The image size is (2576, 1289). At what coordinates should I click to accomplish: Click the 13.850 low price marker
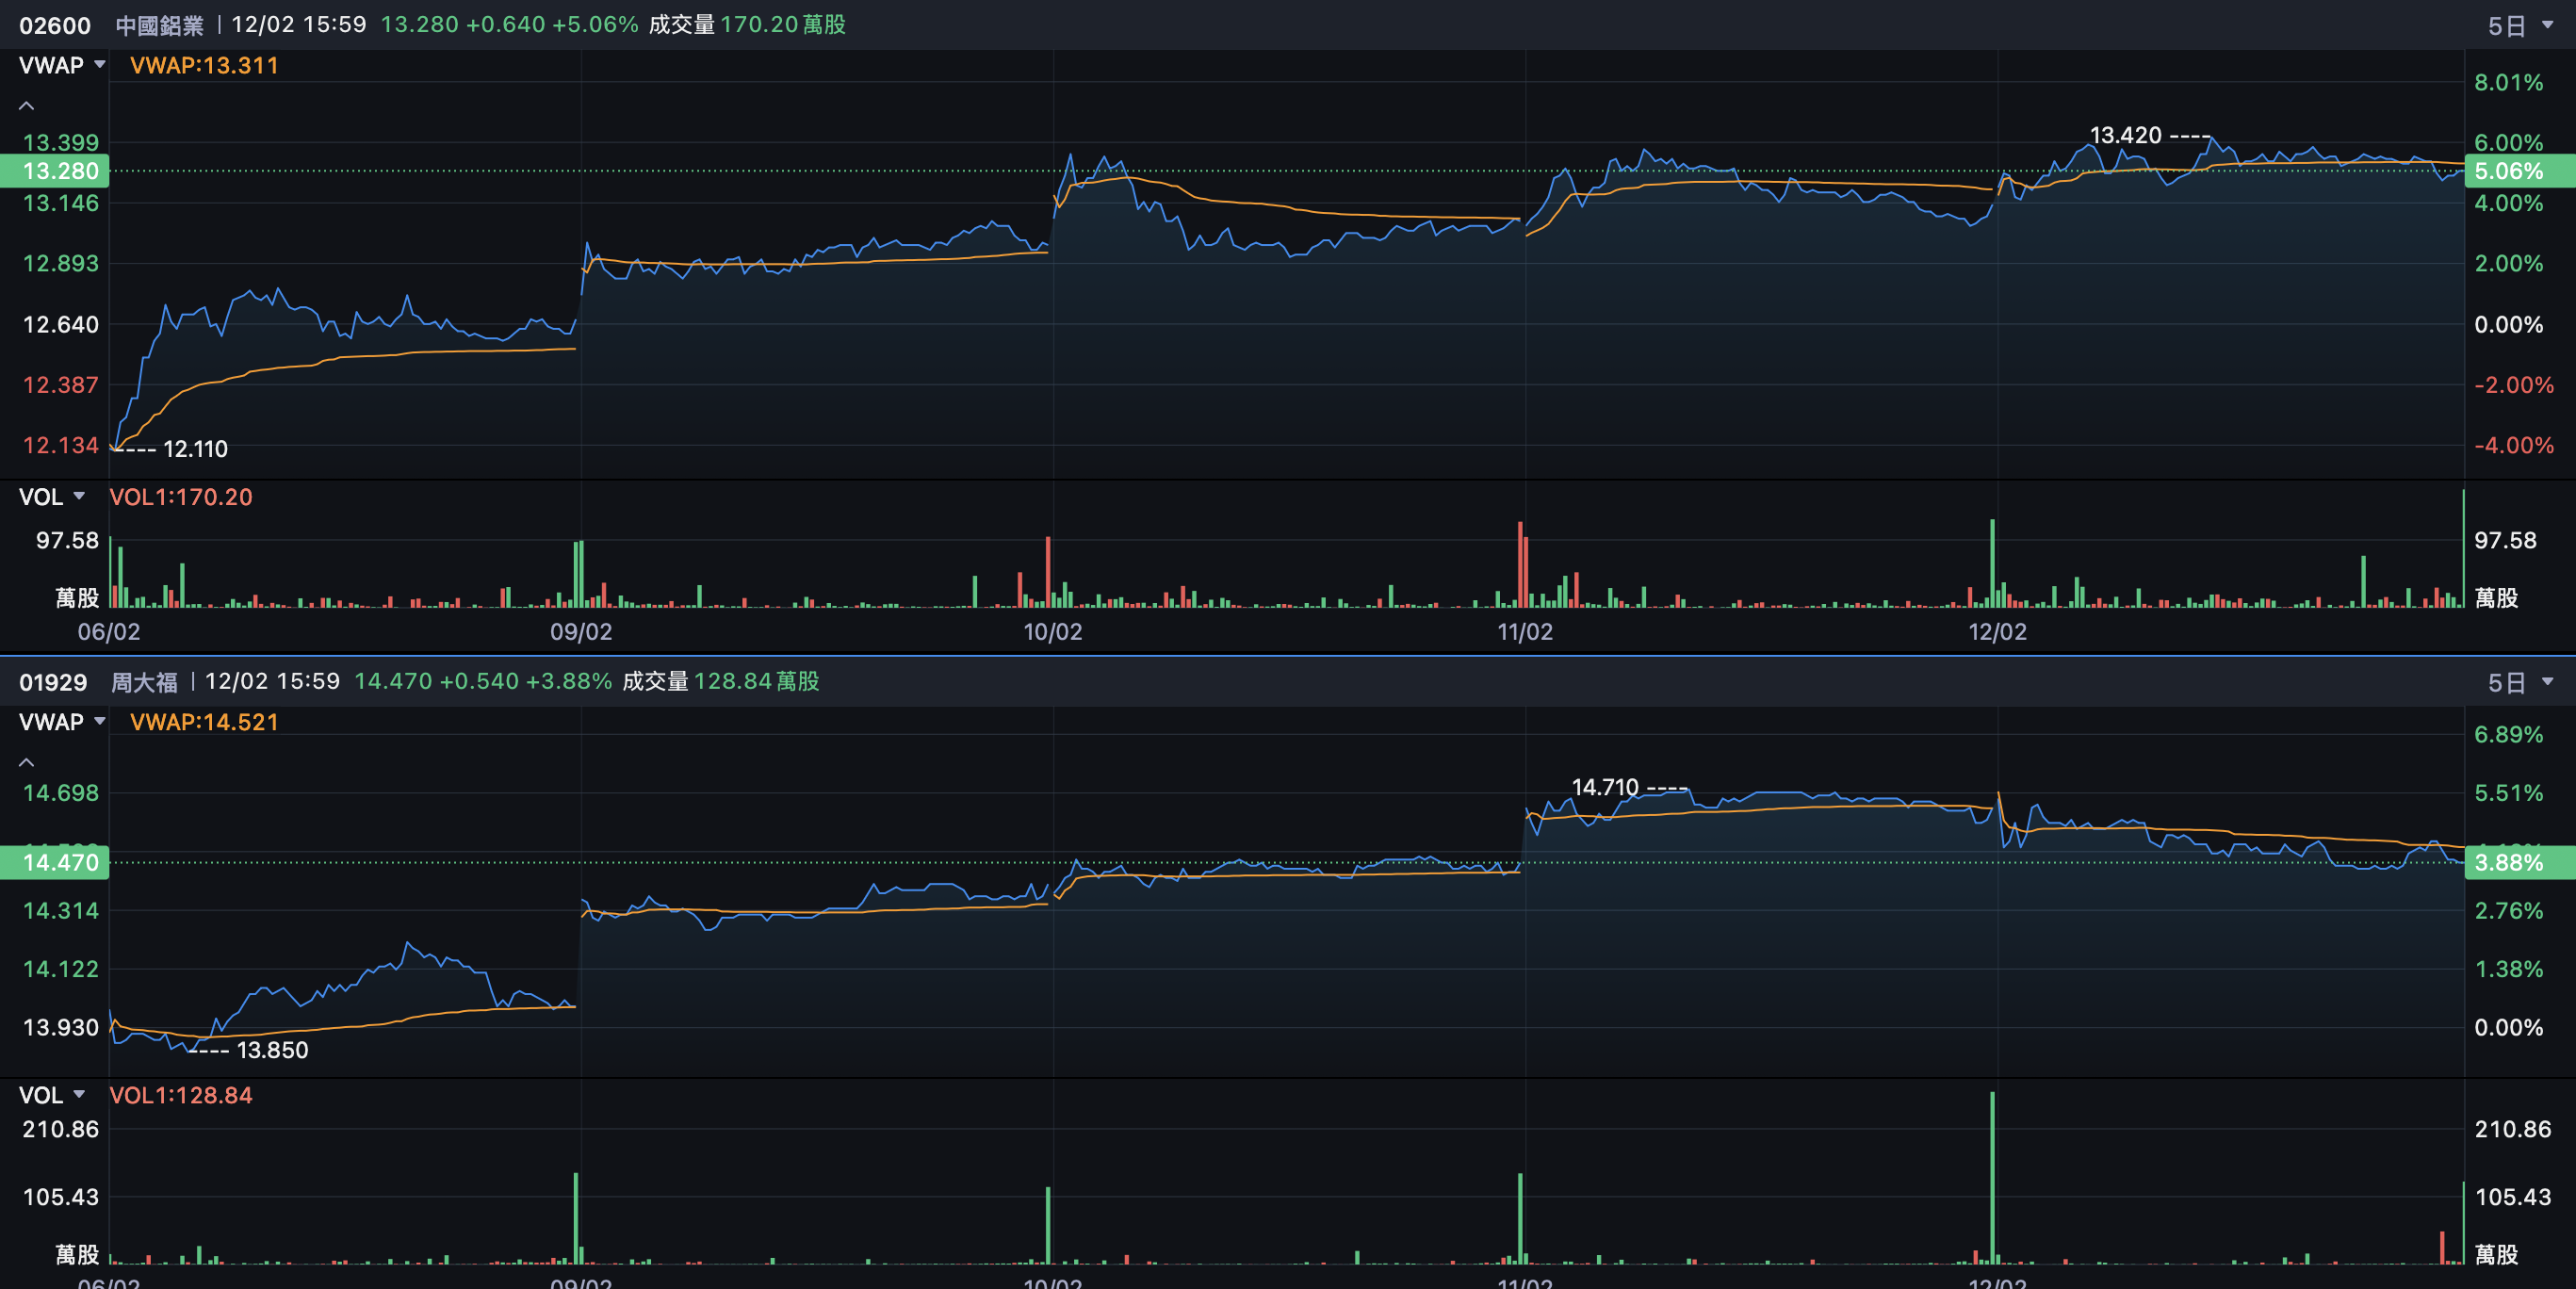click(x=272, y=1050)
